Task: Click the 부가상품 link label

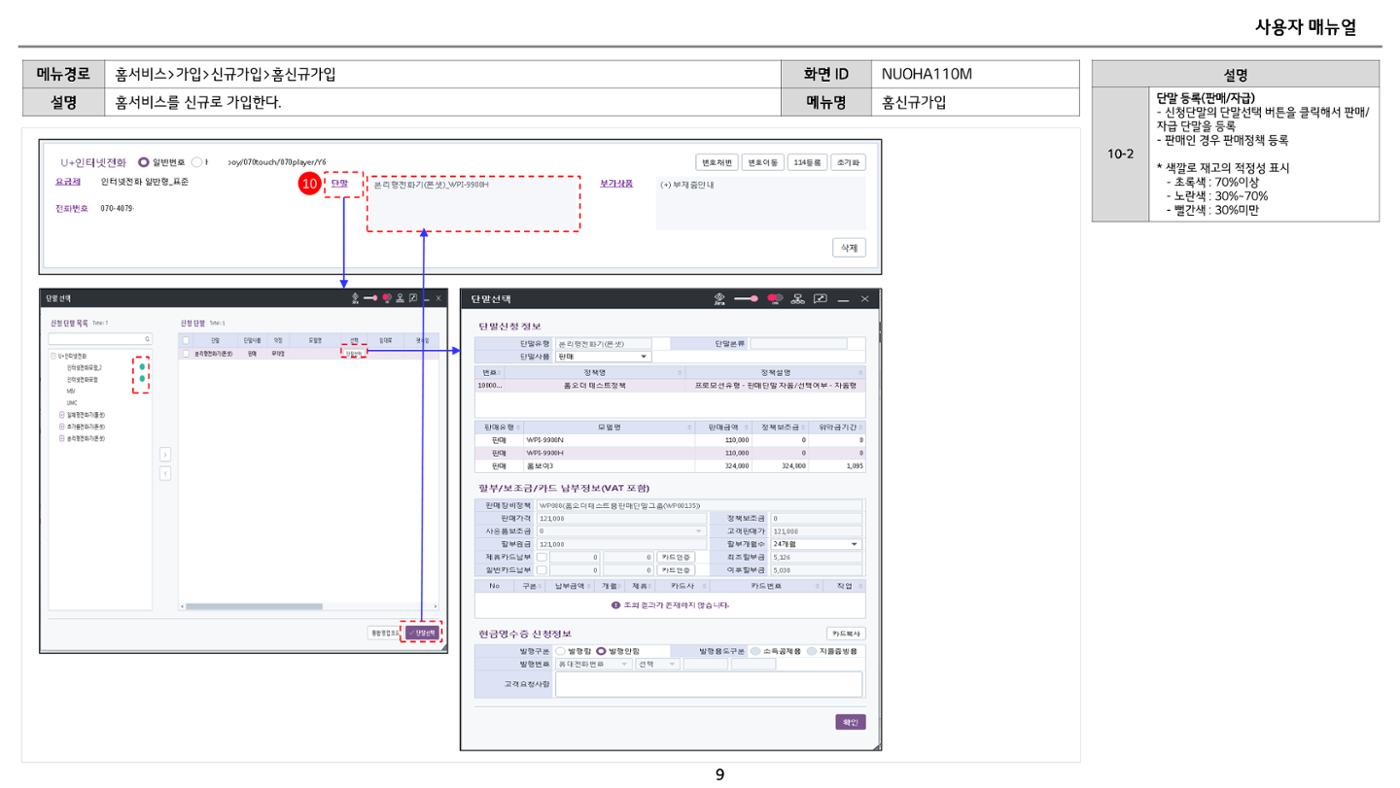Action: 616,184
